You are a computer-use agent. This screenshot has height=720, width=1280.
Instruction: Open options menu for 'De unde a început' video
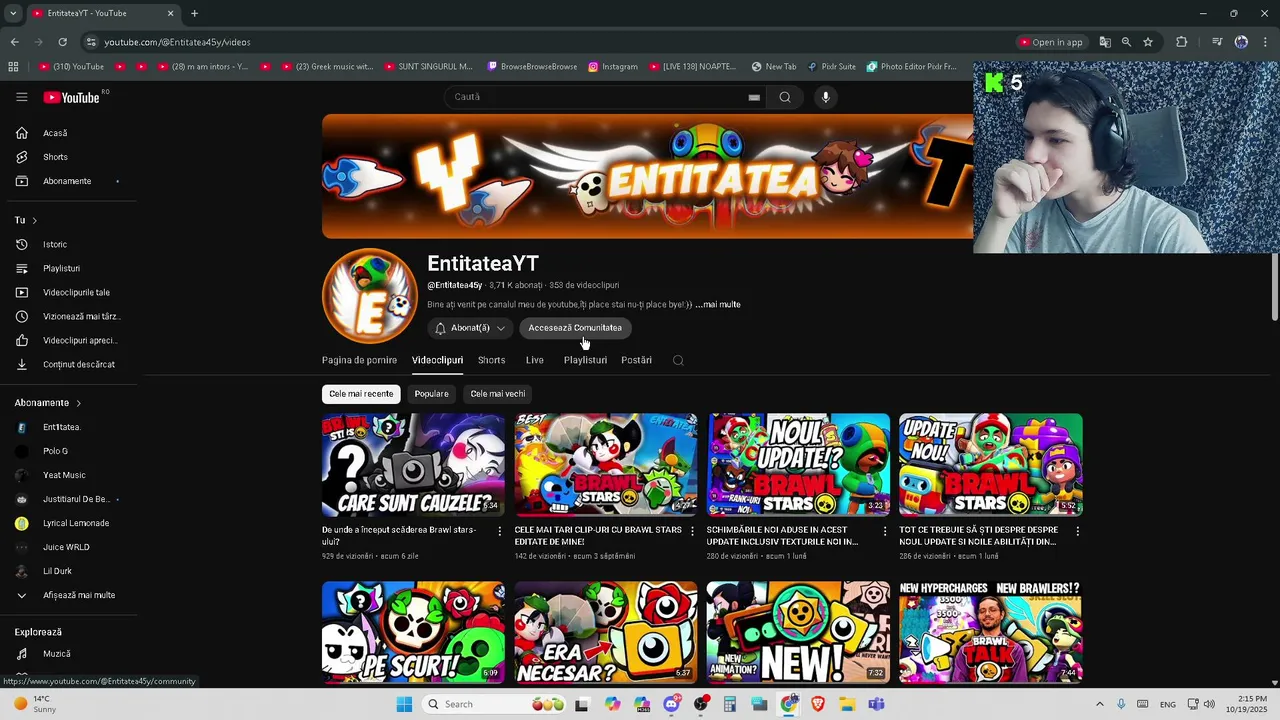(x=500, y=531)
